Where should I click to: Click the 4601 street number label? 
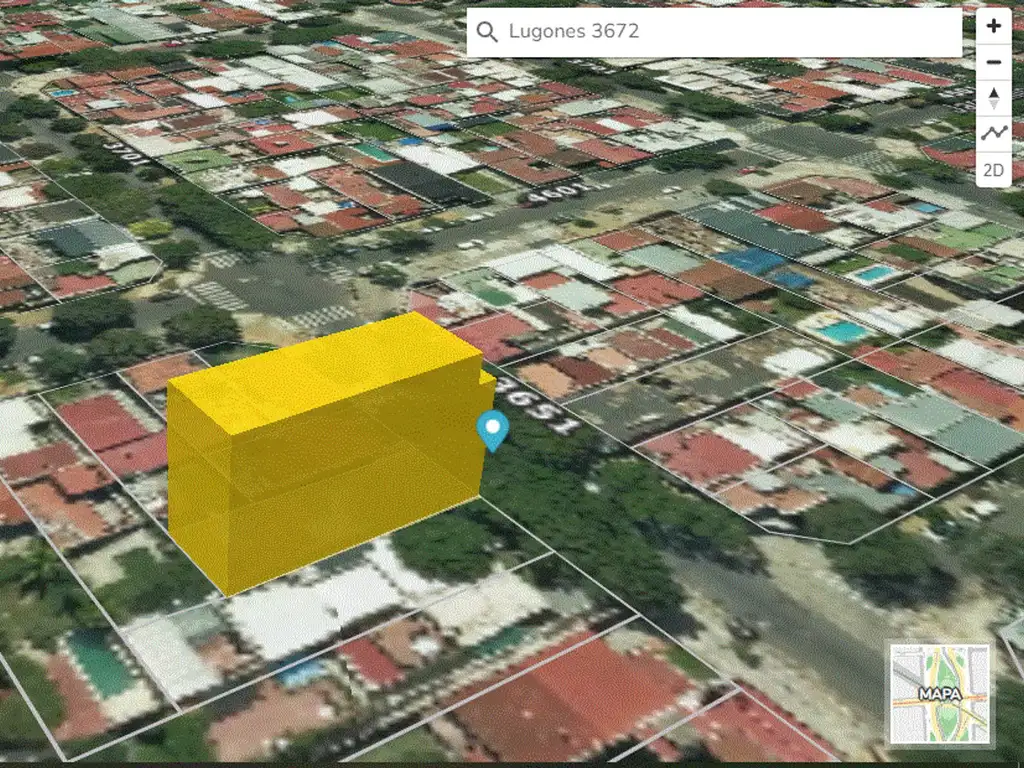point(556,190)
